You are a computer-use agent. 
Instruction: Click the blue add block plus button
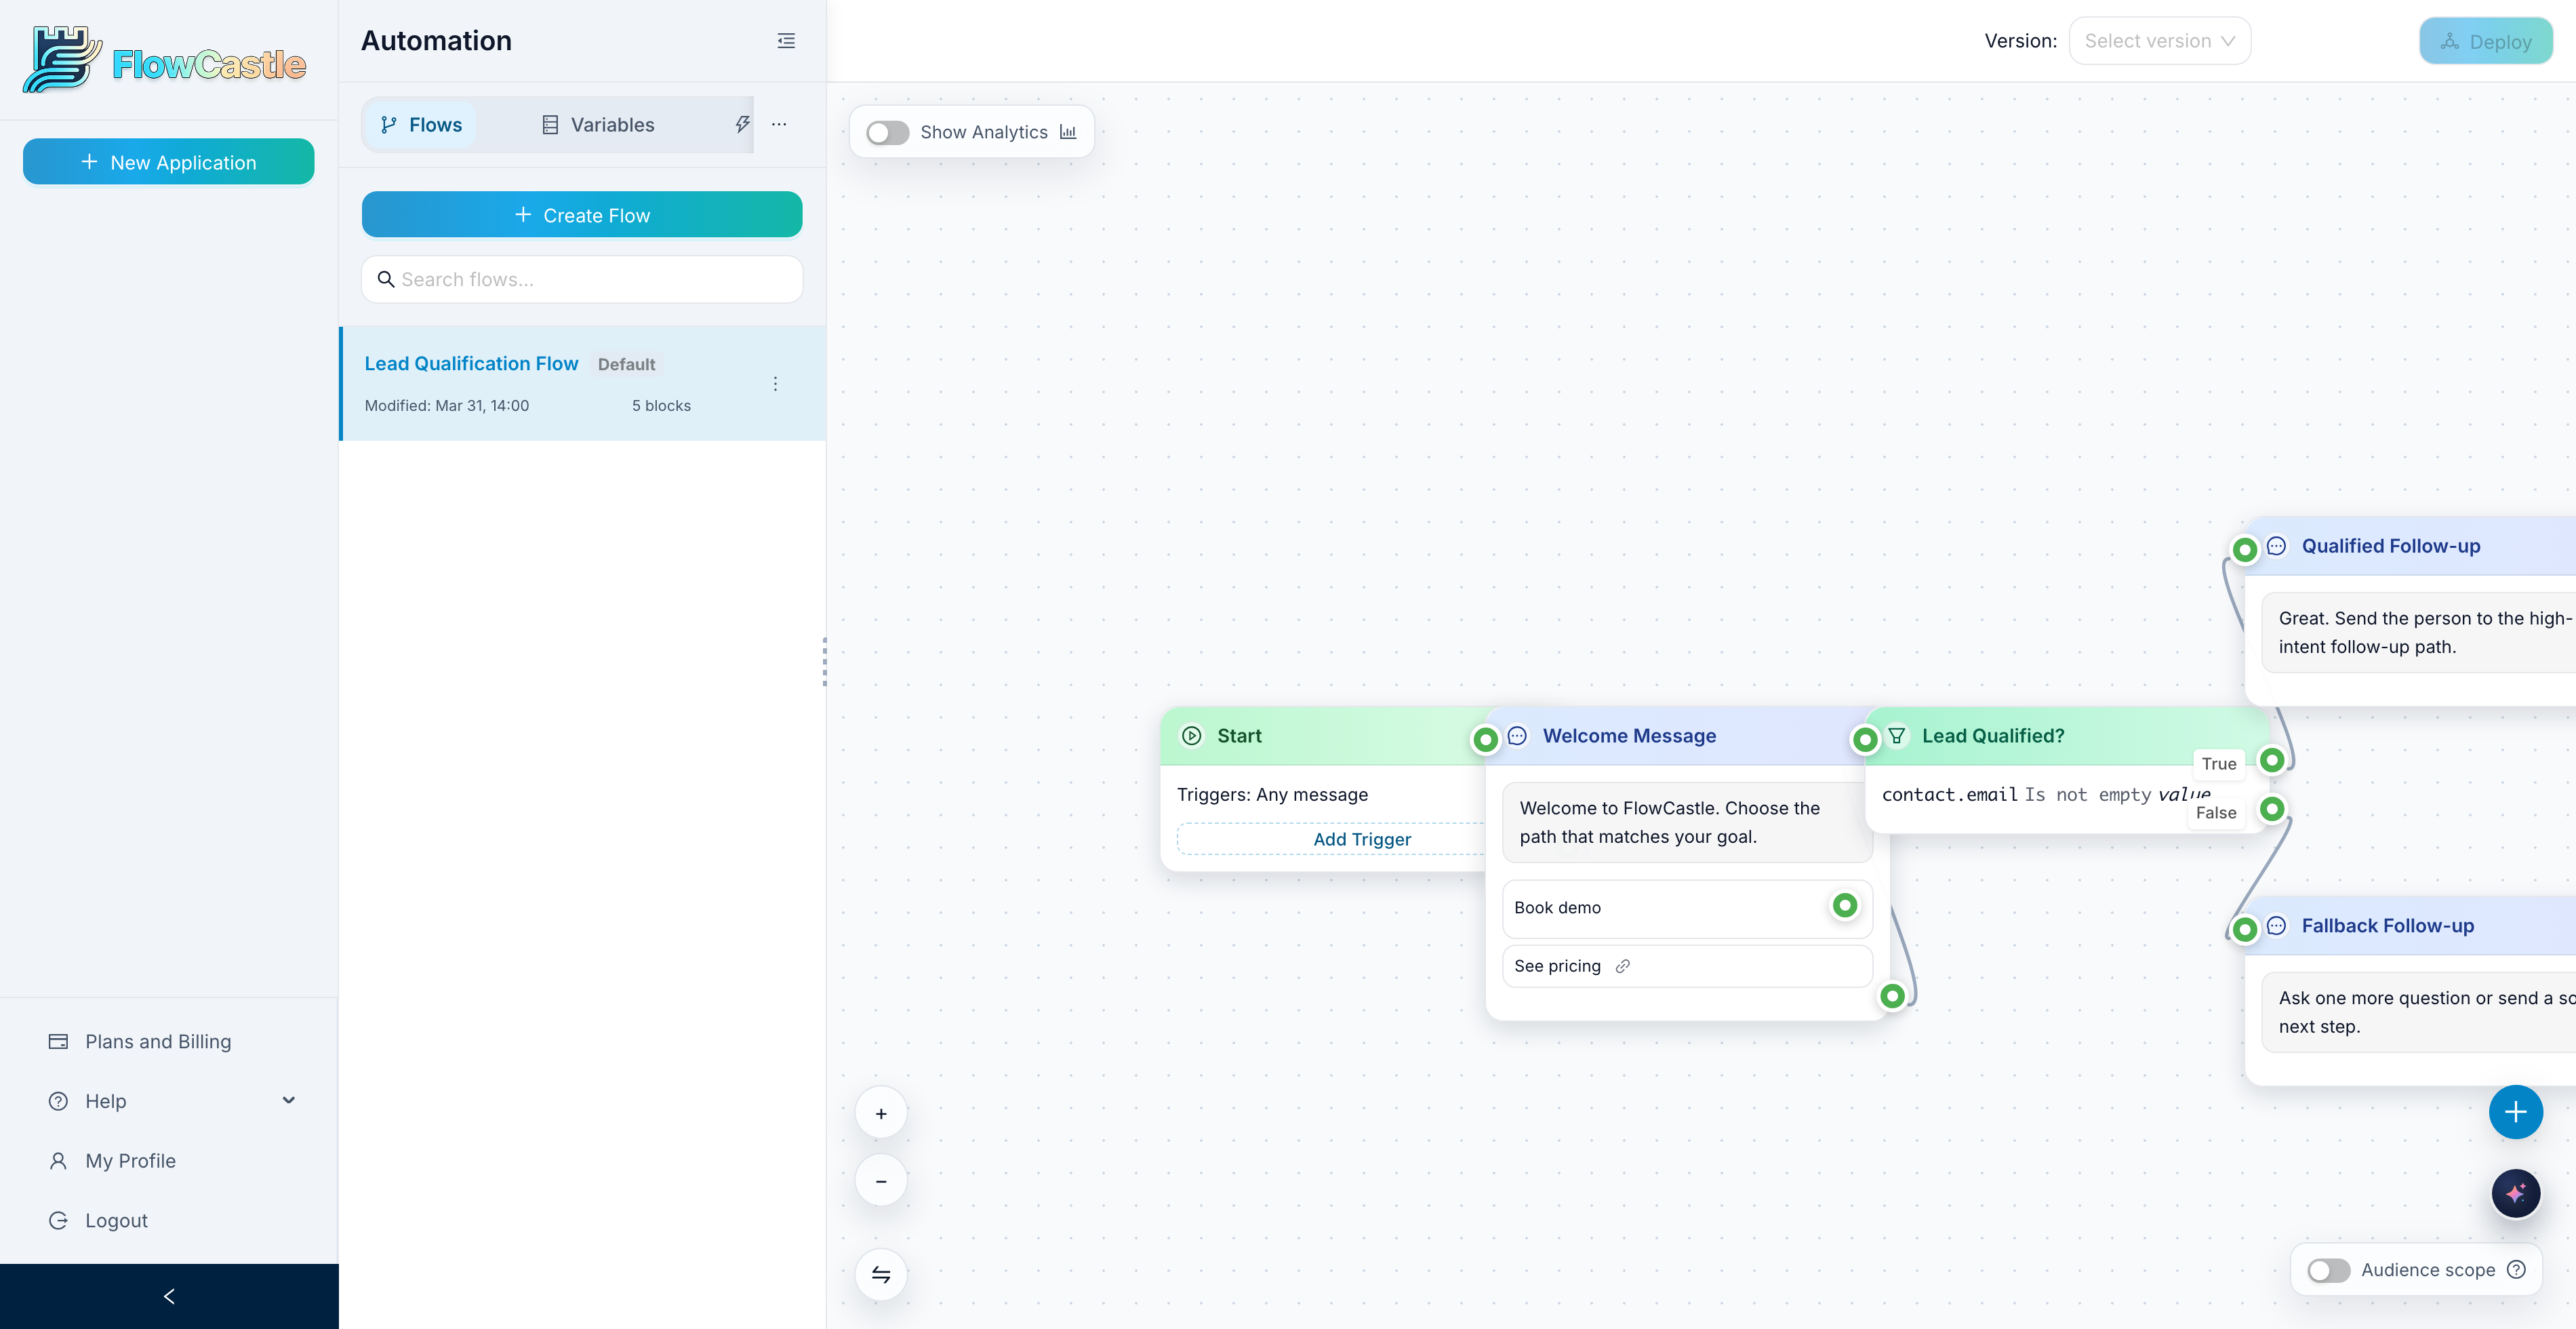2515,1112
